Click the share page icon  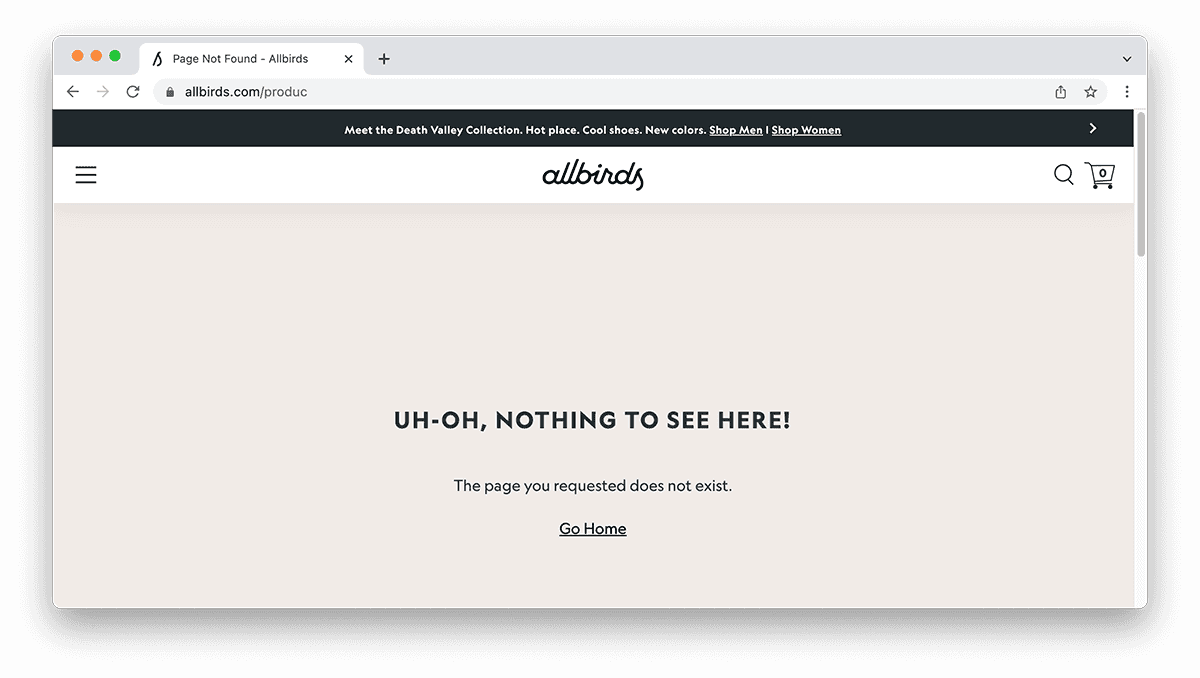(x=1061, y=92)
